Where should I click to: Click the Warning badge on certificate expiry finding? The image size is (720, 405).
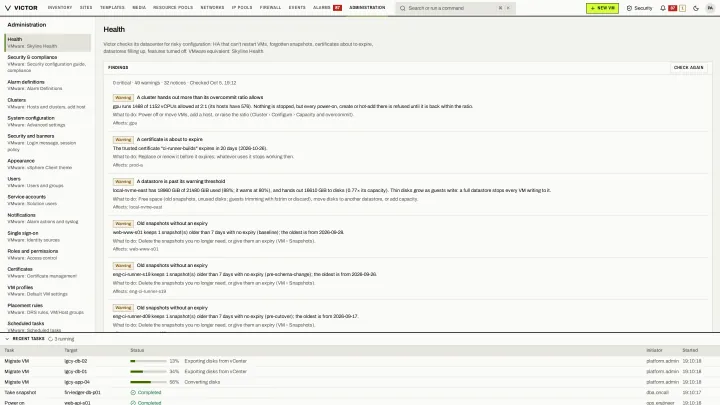pos(123,140)
